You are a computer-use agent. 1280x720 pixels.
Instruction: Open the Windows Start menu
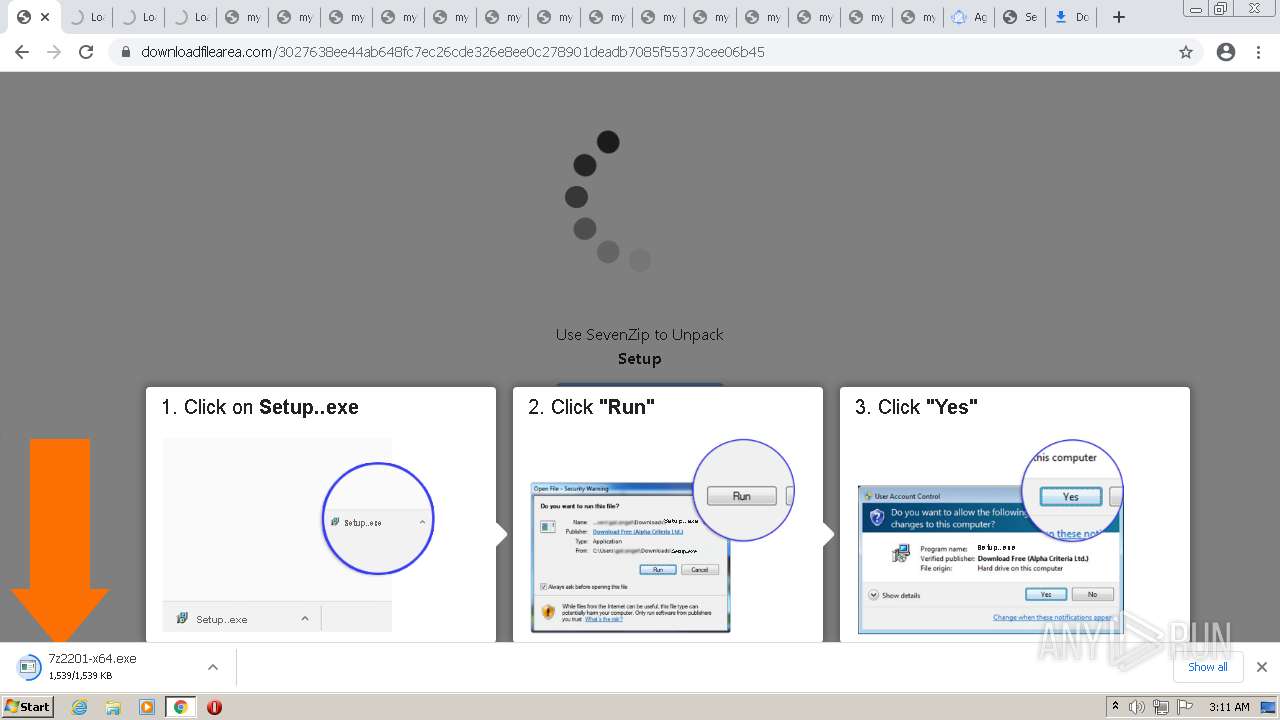(x=27, y=706)
